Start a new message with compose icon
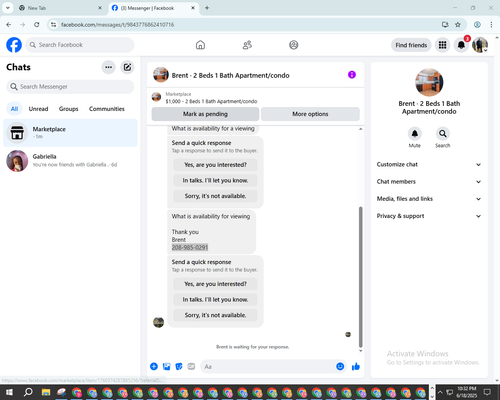Image resolution: width=500 pixels, height=400 pixels. pos(127,67)
